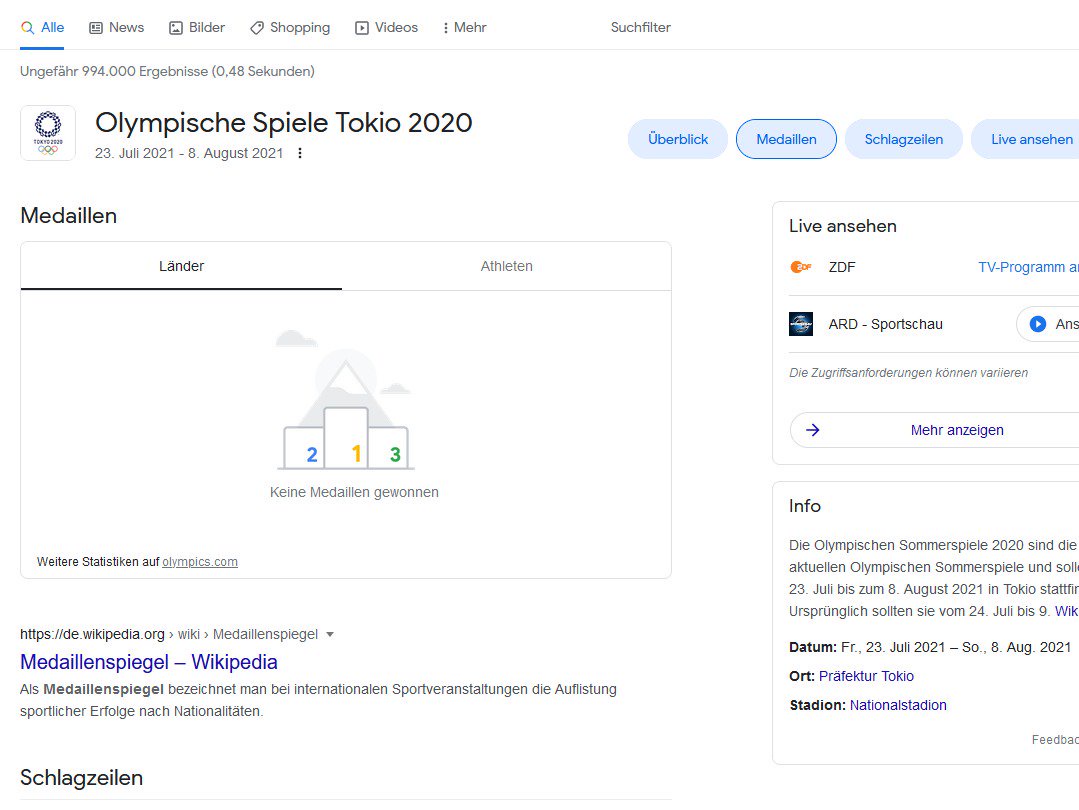This screenshot has width=1079, height=810.
Task: Open the News search tab
Action: coord(116,28)
